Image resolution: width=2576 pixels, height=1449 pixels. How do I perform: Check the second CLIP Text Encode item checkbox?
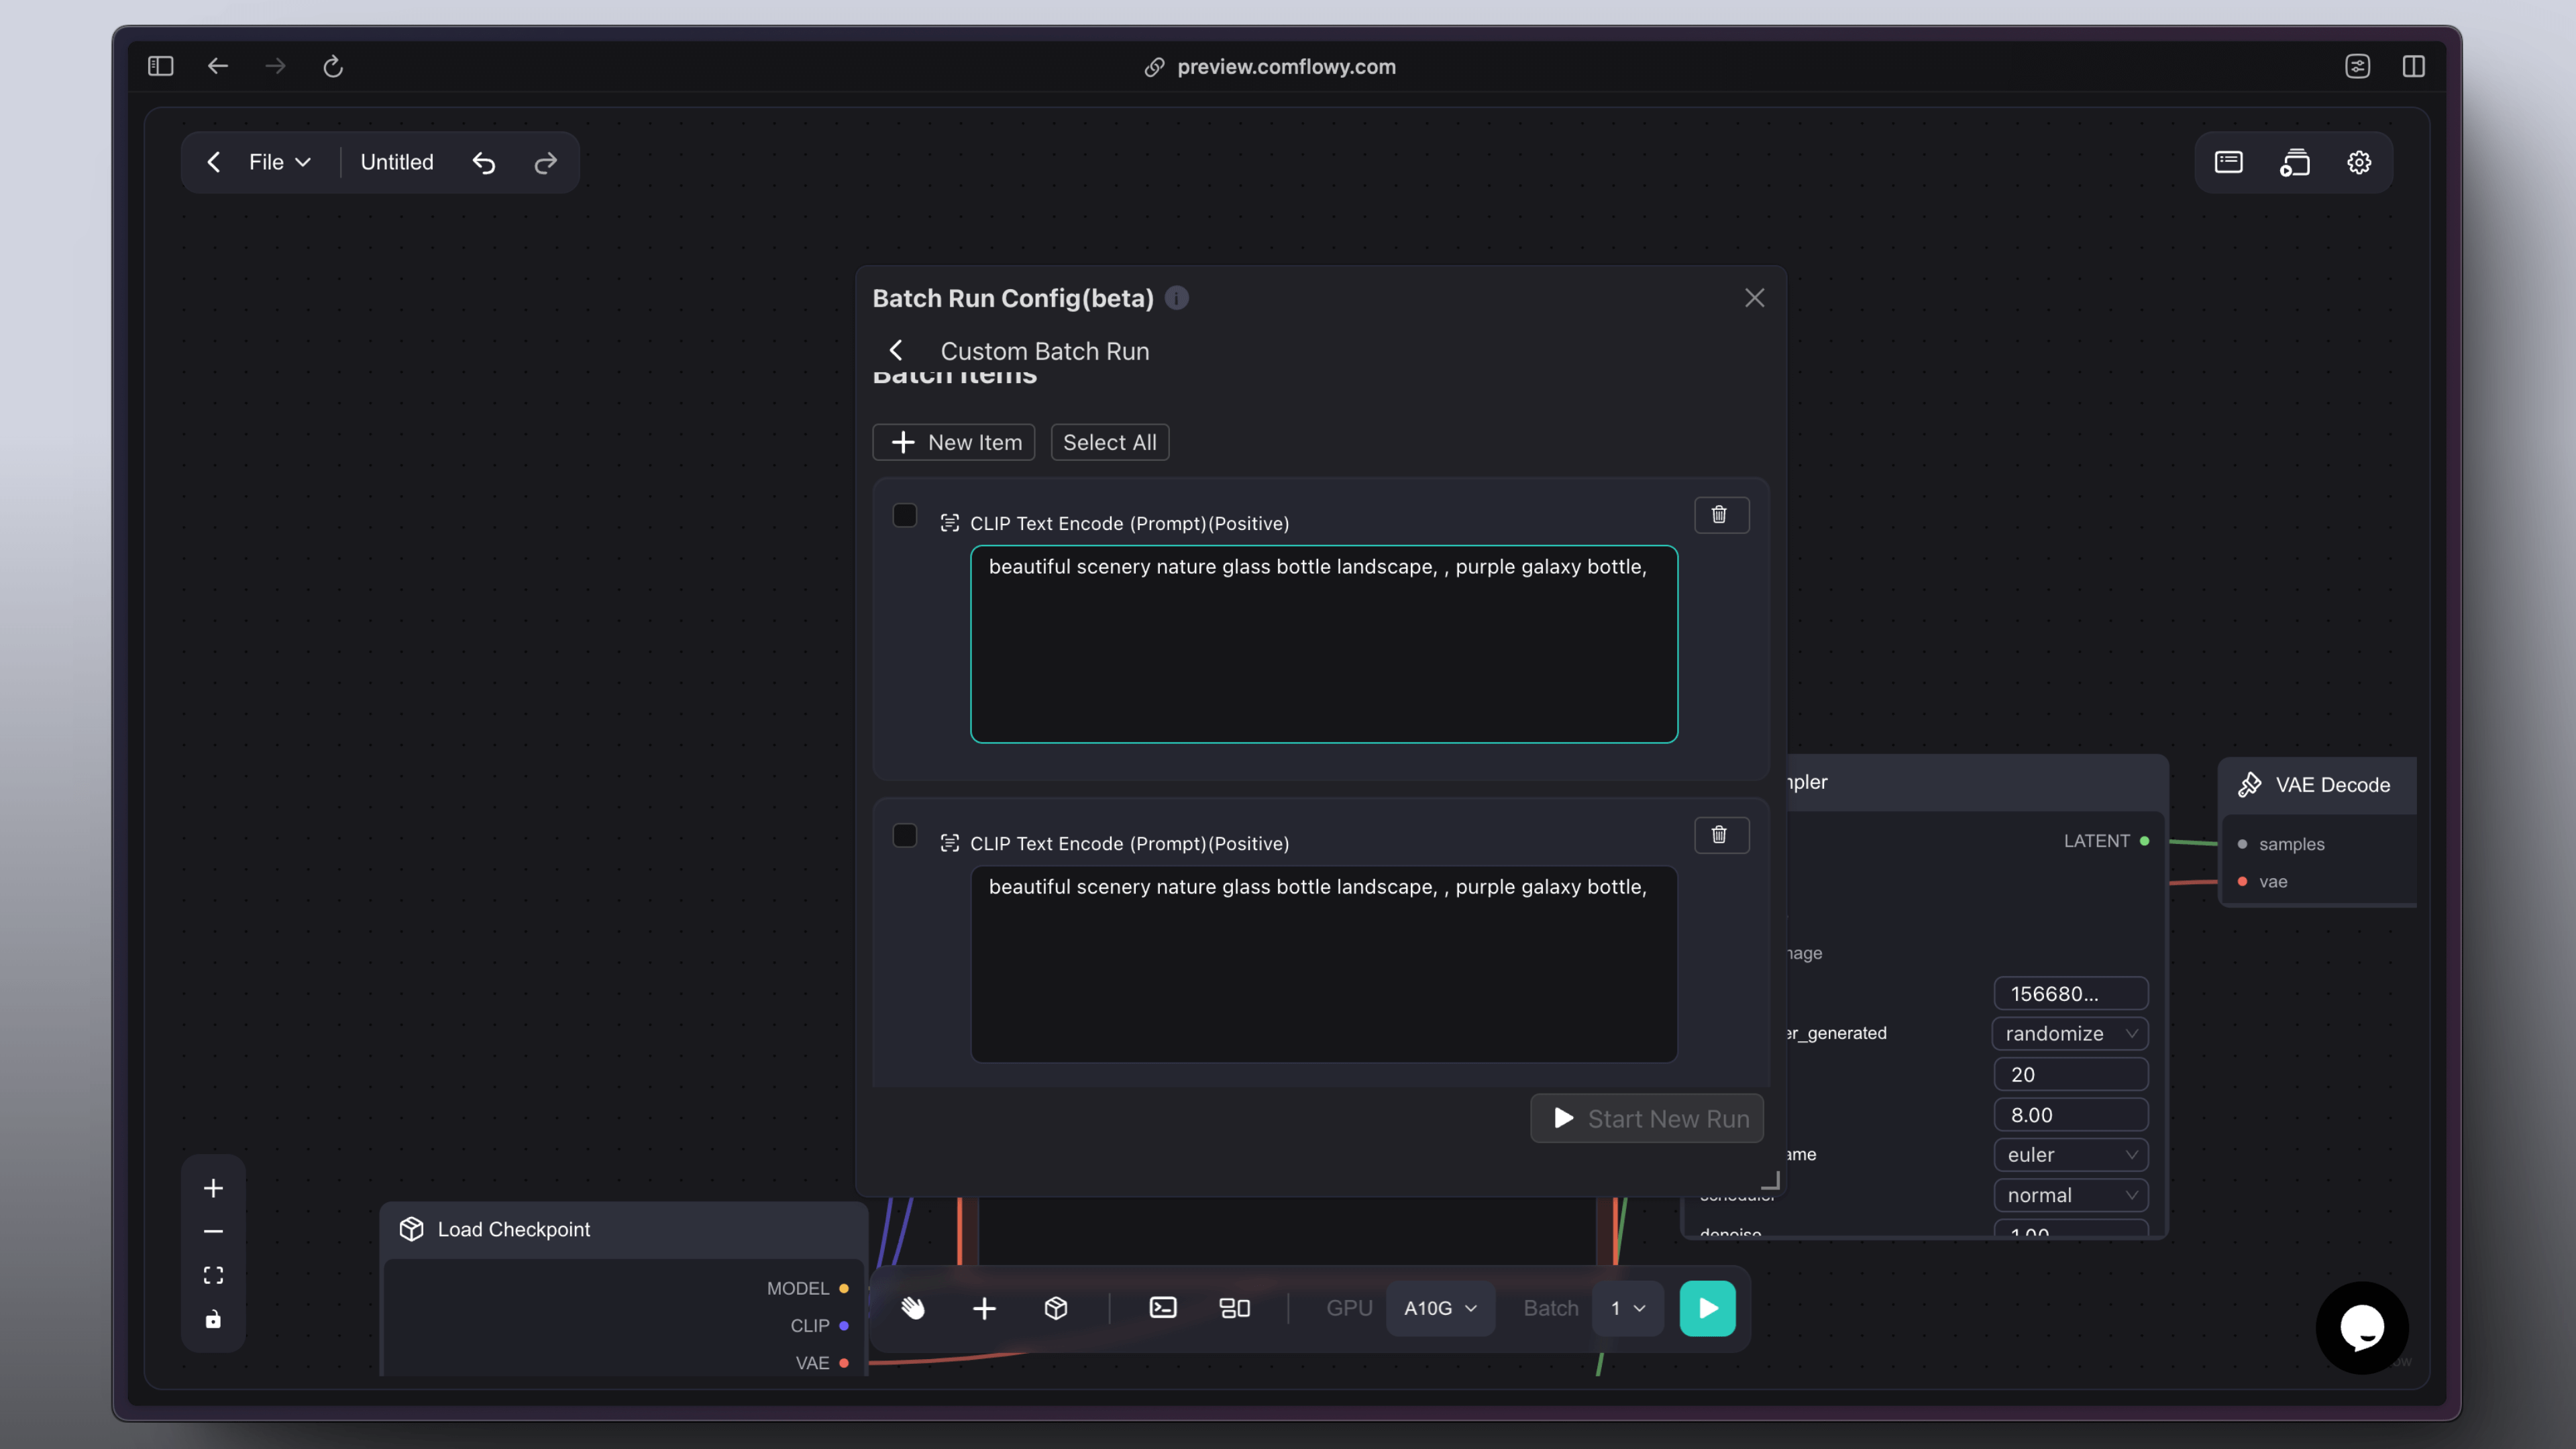pos(905,836)
